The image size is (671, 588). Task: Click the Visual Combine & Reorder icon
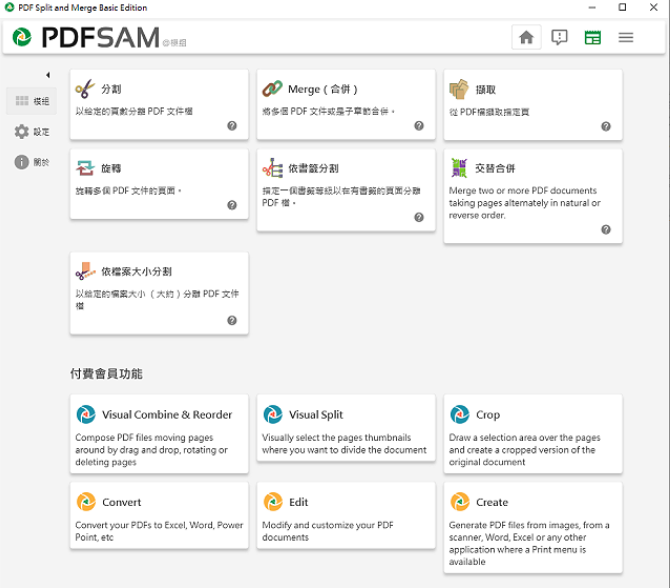[x=86, y=414]
